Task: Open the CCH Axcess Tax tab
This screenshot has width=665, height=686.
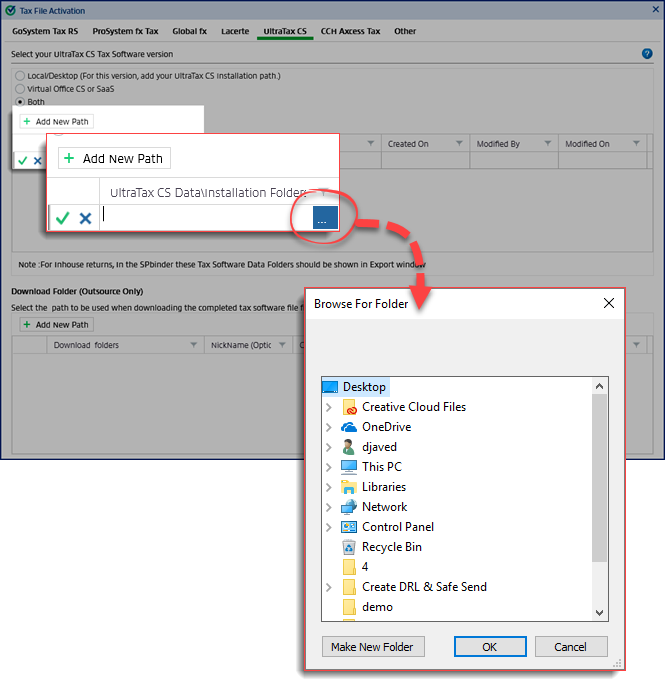Action: 350,31
